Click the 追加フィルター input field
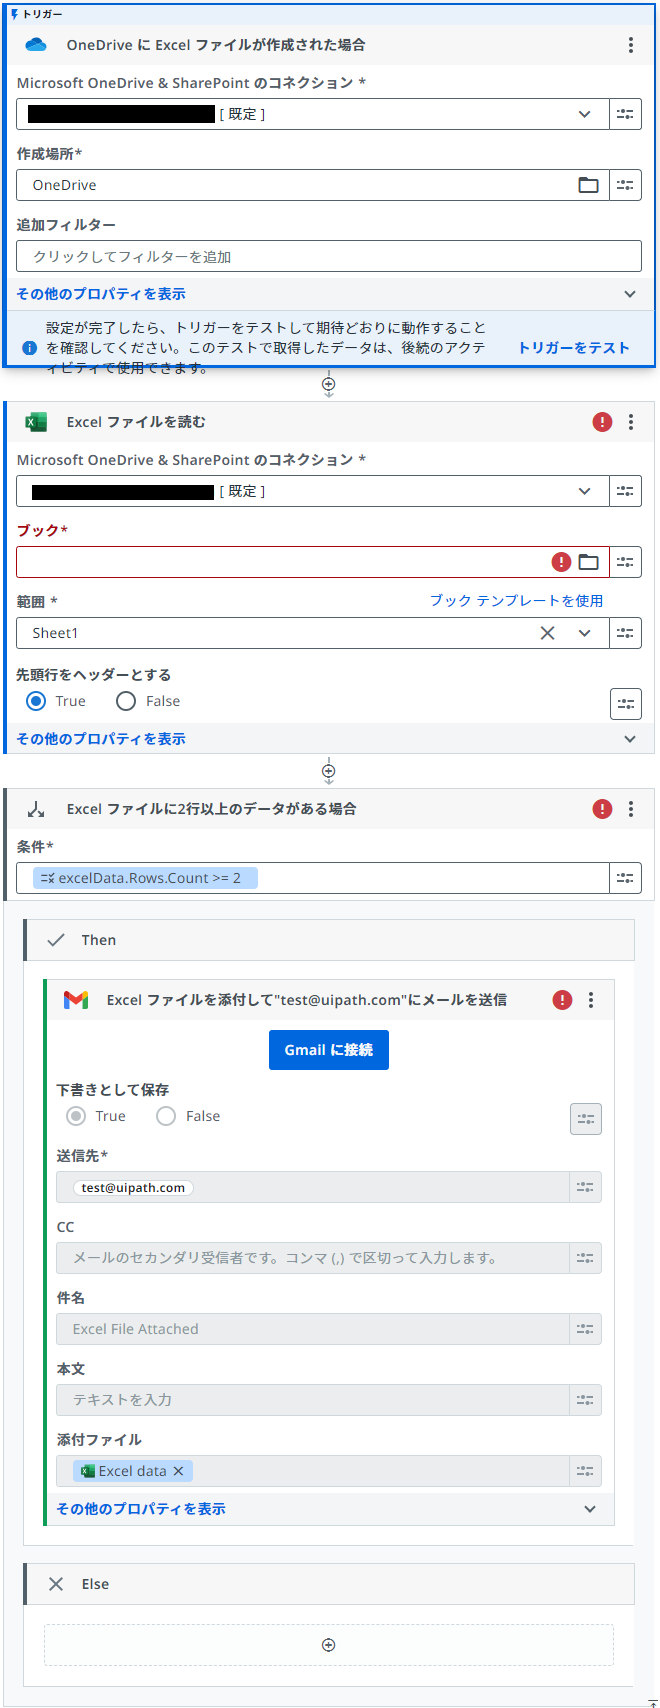660x1708 pixels. pyautogui.click(x=329, y=256)
